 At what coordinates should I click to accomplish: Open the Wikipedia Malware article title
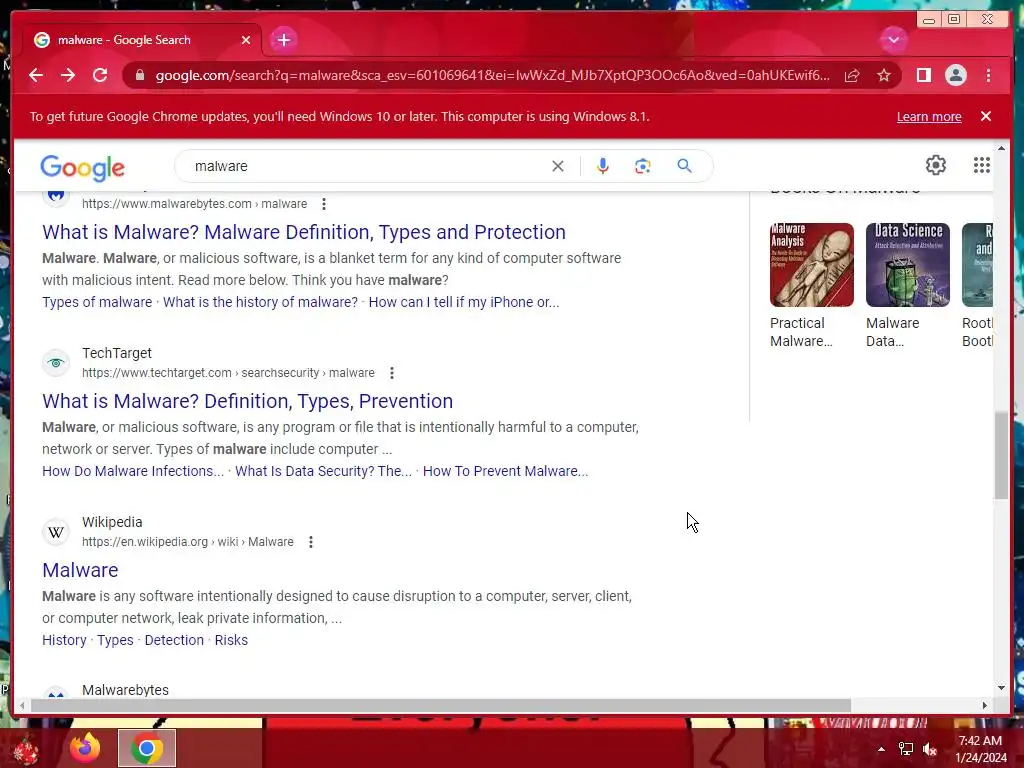pyautogui.click(x=80, y=570)
